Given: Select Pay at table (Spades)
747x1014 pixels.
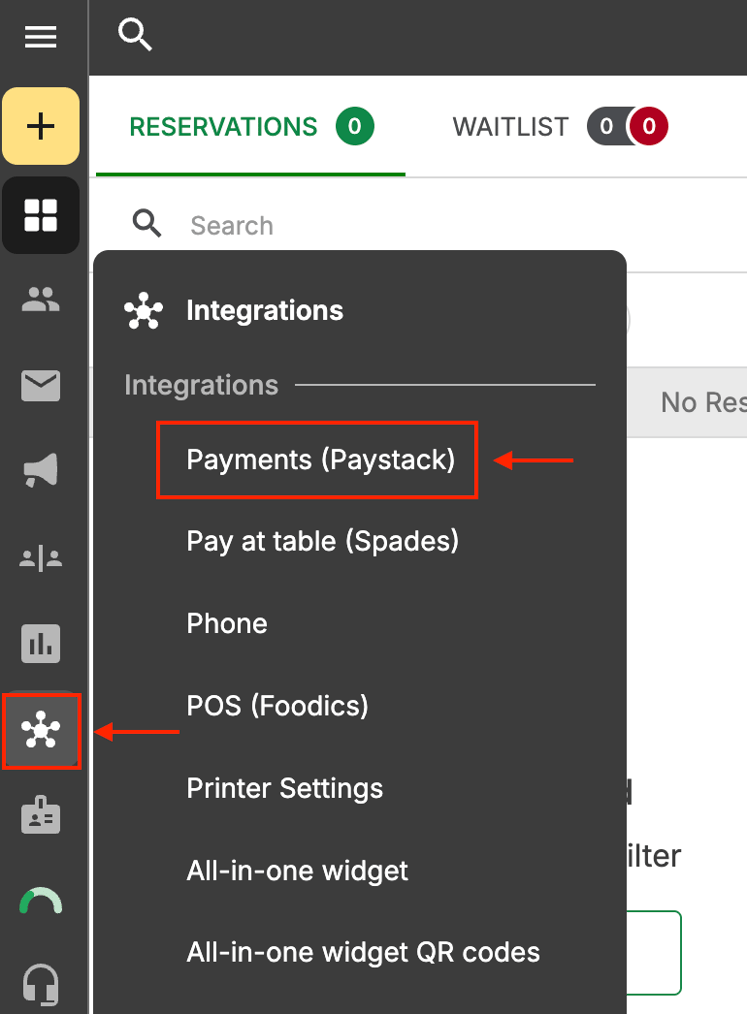Looking at the screenshot, I should click(x=322, y=541).
